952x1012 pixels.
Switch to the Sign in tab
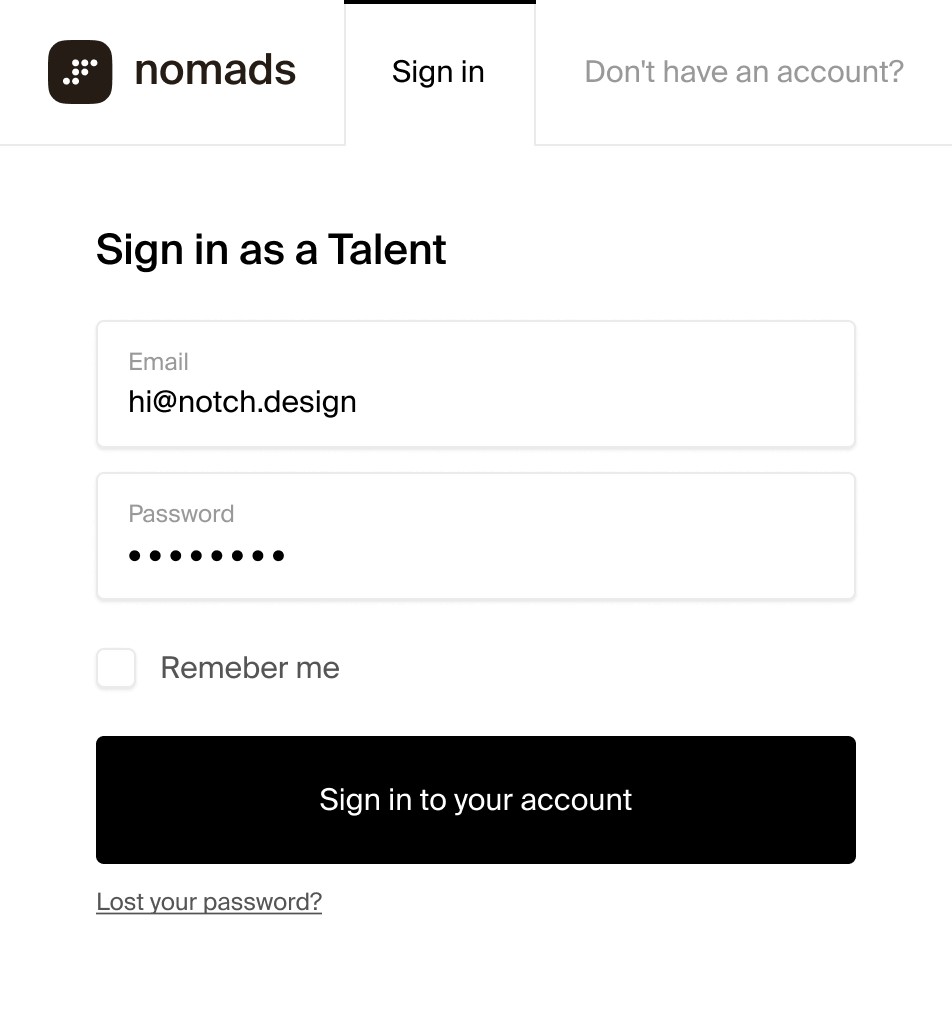pyautogui.click(x=440, y=72)
